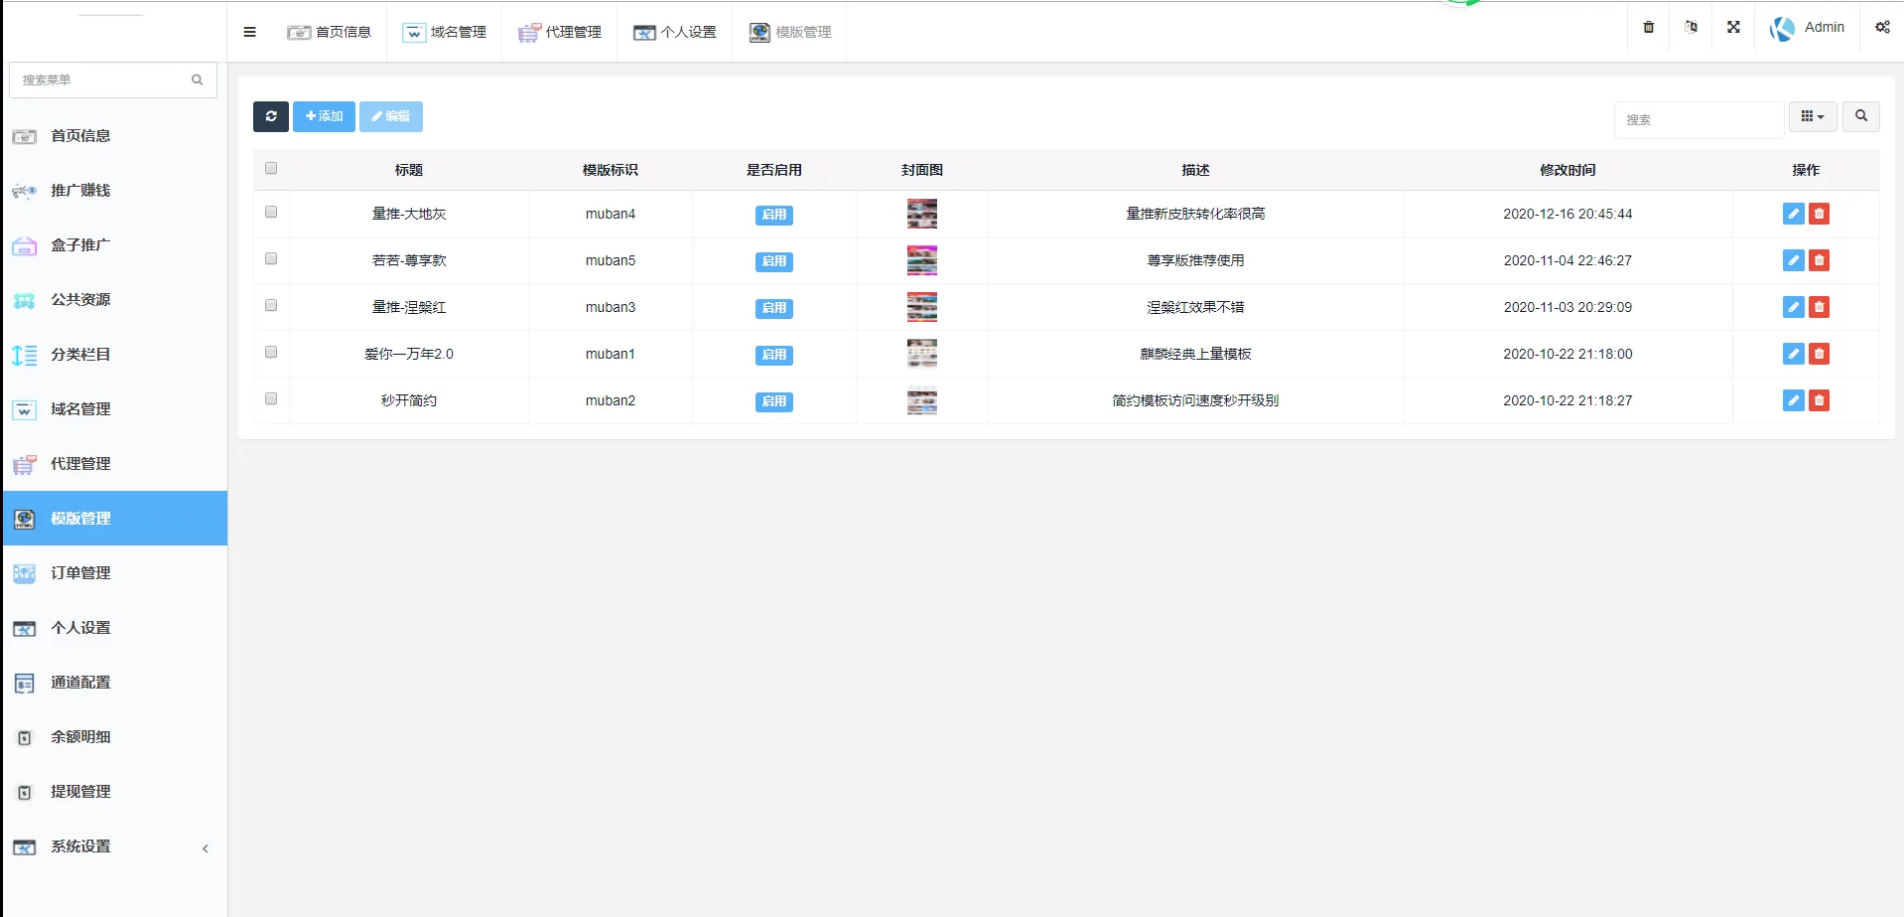Delete the muban2 template row
The width and height of the screenshot is (1904, 917).
tap(1819, 401)
